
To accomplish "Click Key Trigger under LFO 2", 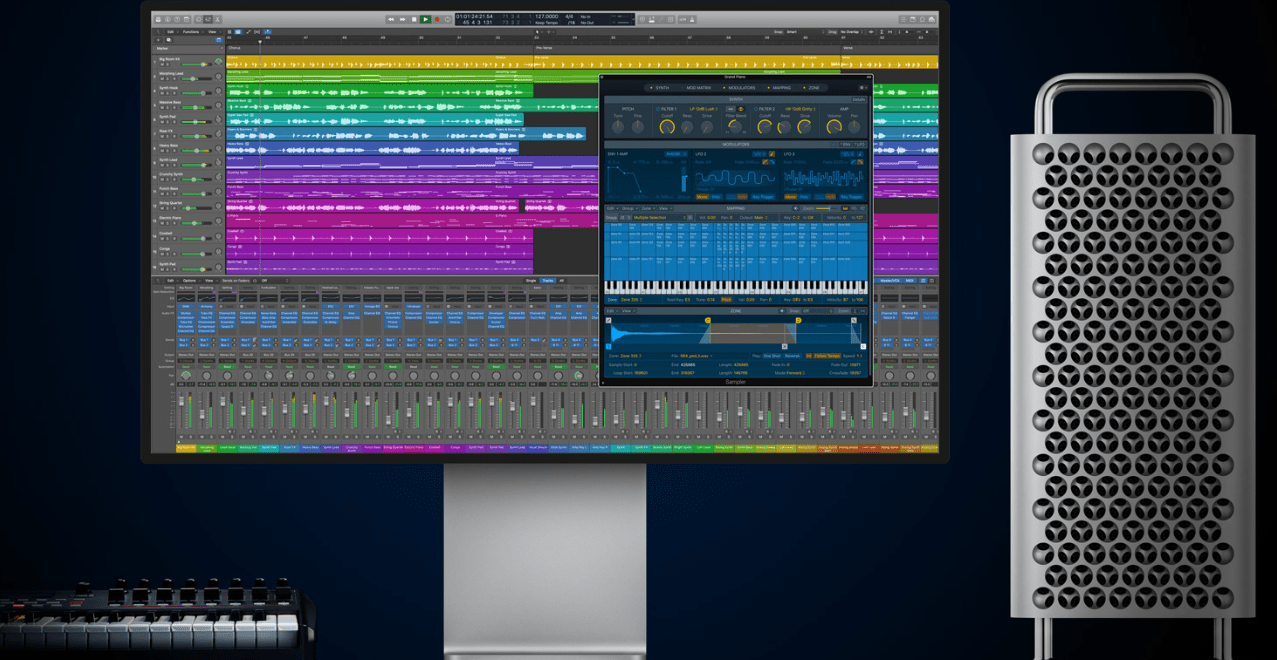I will 763,197.
